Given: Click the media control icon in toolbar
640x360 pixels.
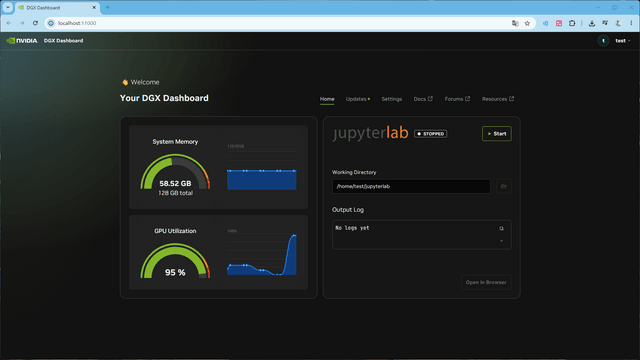Looking at the screenshot, I should coord(605,23).
